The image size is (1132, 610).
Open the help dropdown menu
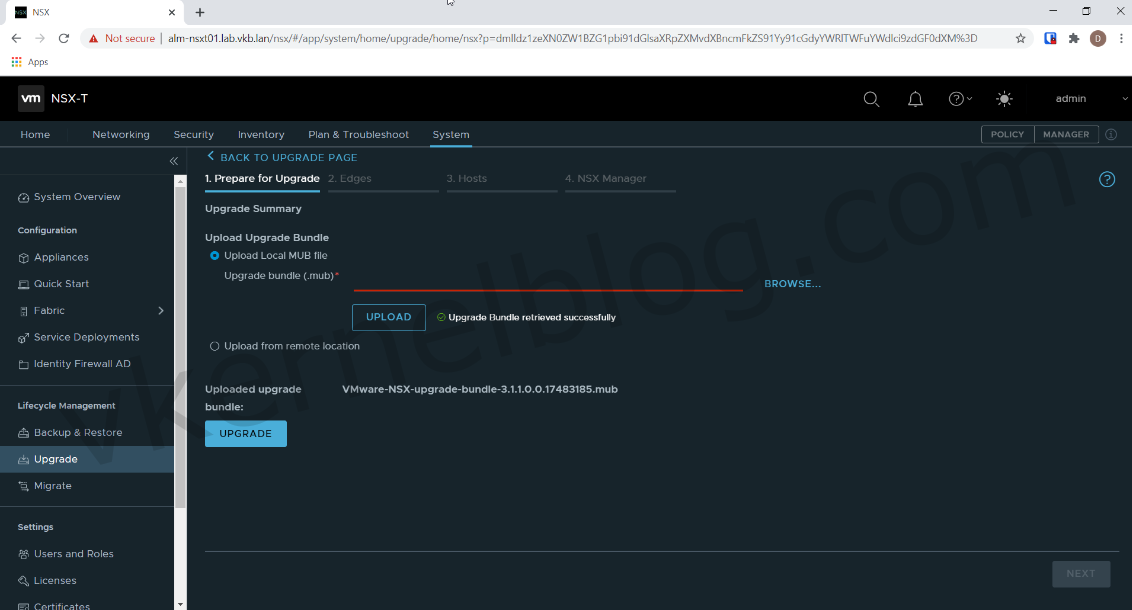959,98
